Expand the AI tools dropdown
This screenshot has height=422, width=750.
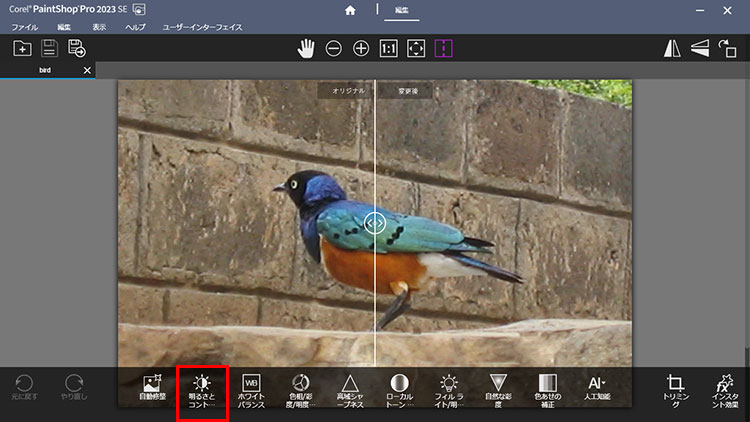pyautogui.click(x=597, y=389)
